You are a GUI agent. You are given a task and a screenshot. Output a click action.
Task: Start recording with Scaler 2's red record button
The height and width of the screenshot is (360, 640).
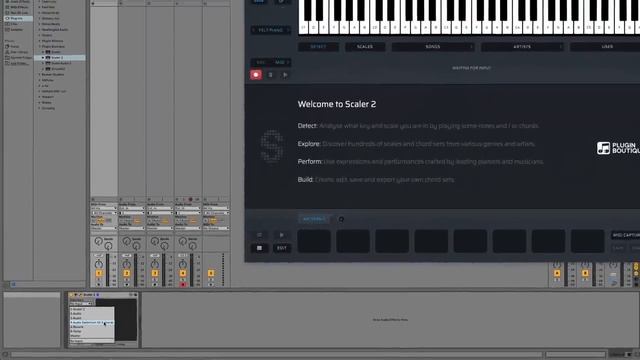click(256, 75)
